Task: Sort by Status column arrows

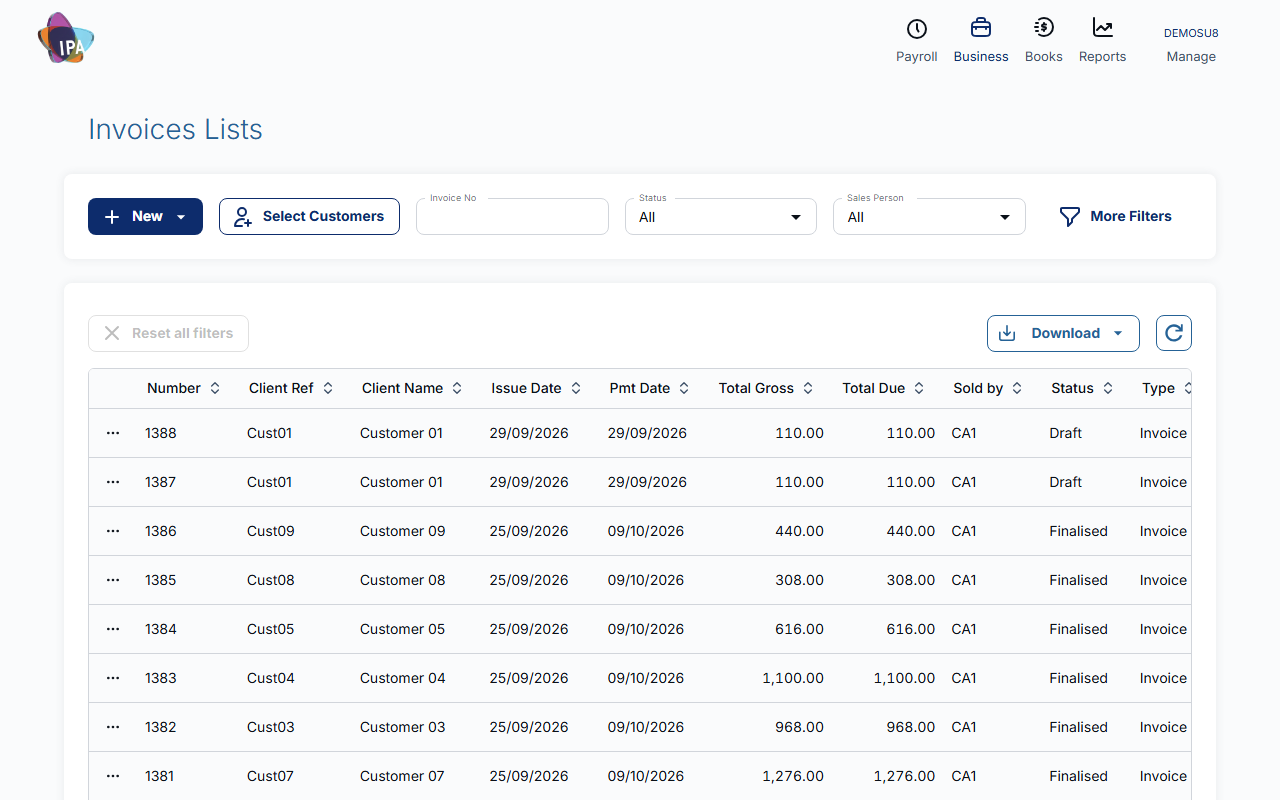Action: [x=1108, y=388]
